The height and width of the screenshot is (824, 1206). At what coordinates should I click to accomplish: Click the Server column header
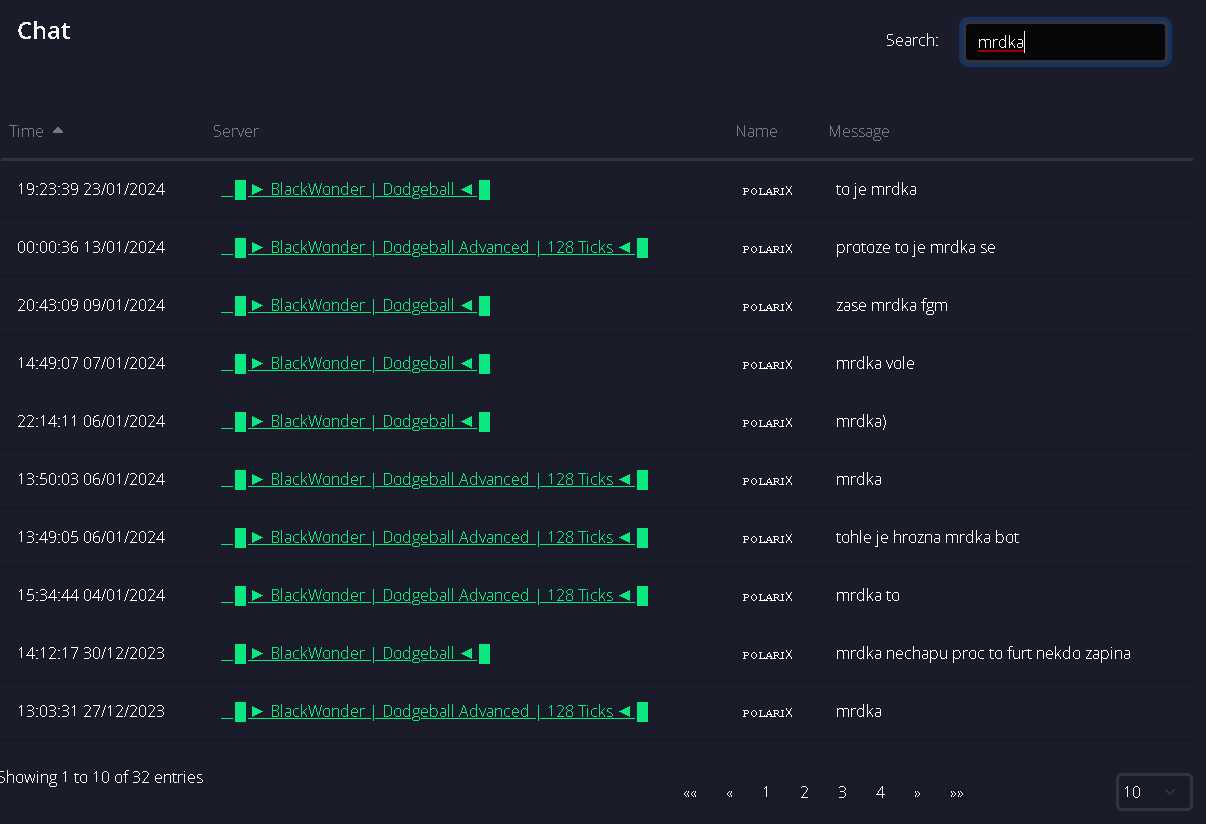click(x=236, y=131)
